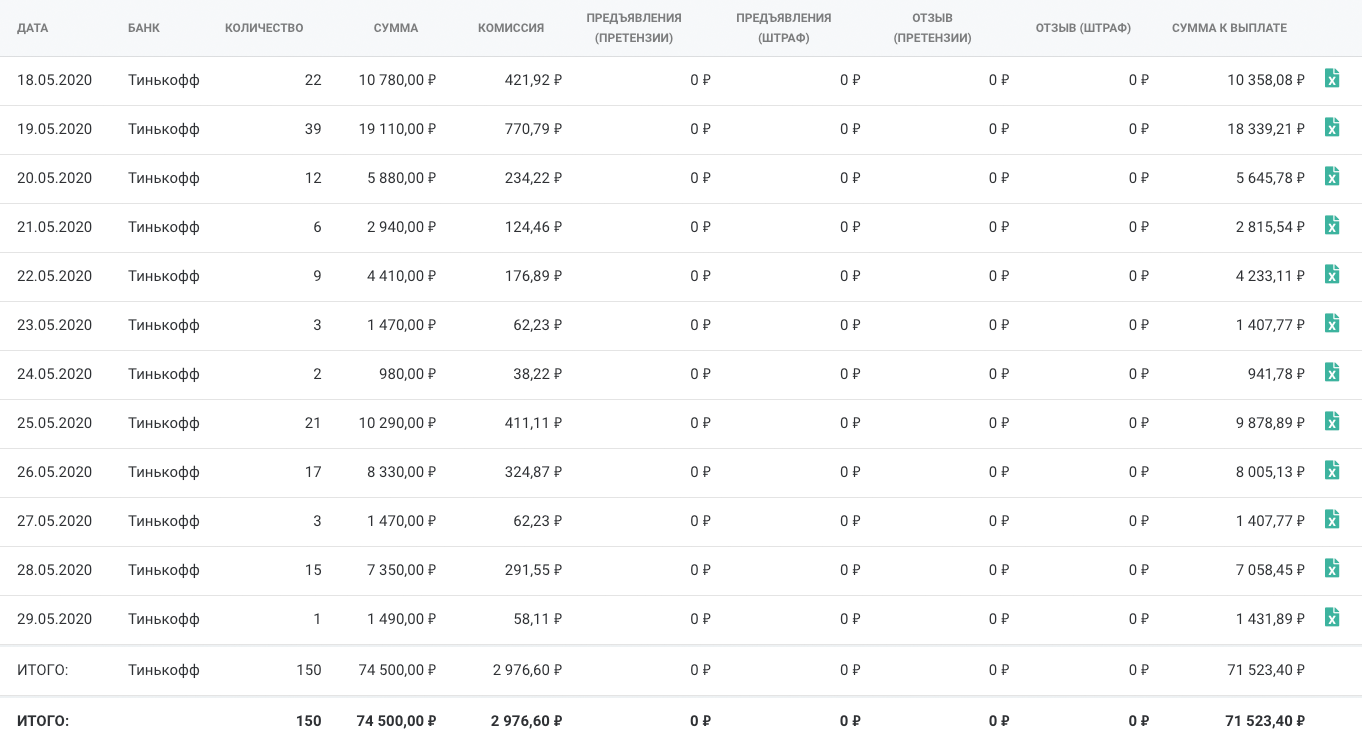Click the payout 8 005,13 ₽
This screenshot has height=744, width=1362.
click(1271, 472)
